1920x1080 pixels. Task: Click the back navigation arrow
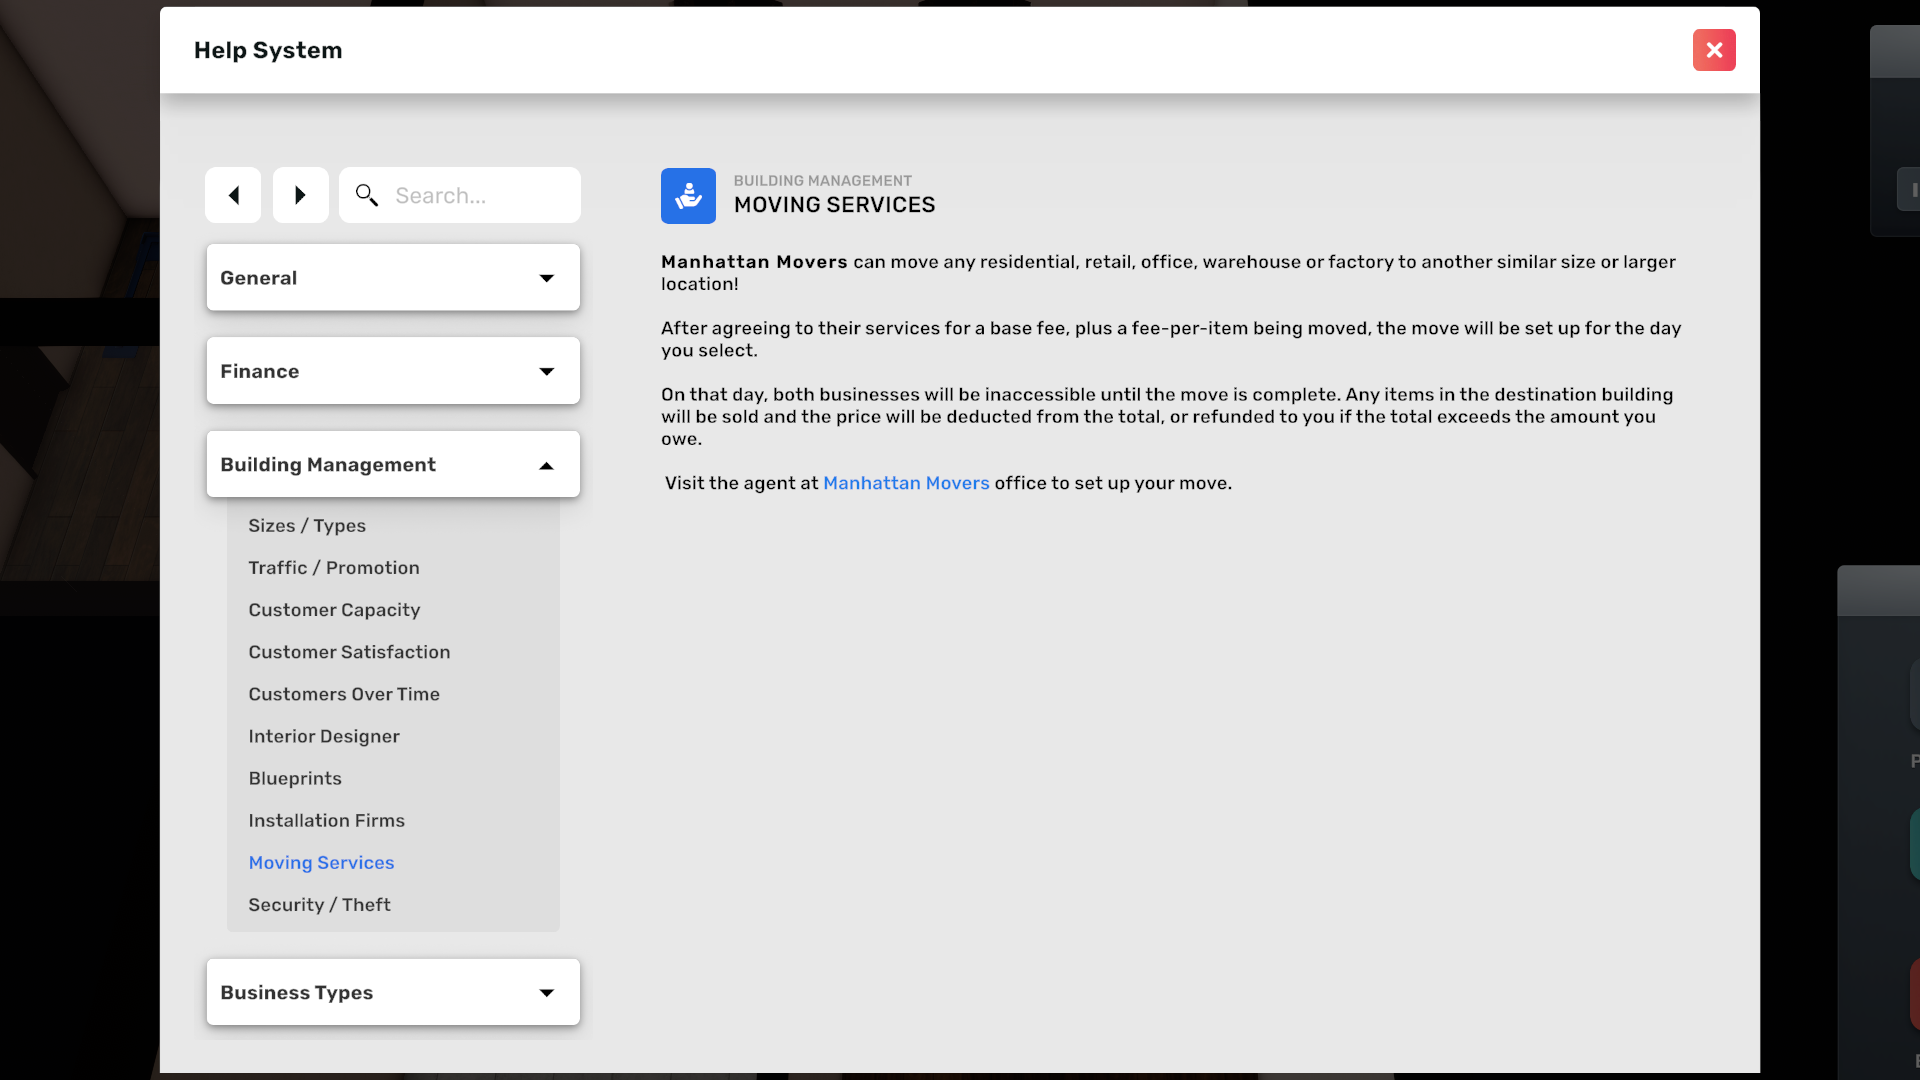pos(233,195)
